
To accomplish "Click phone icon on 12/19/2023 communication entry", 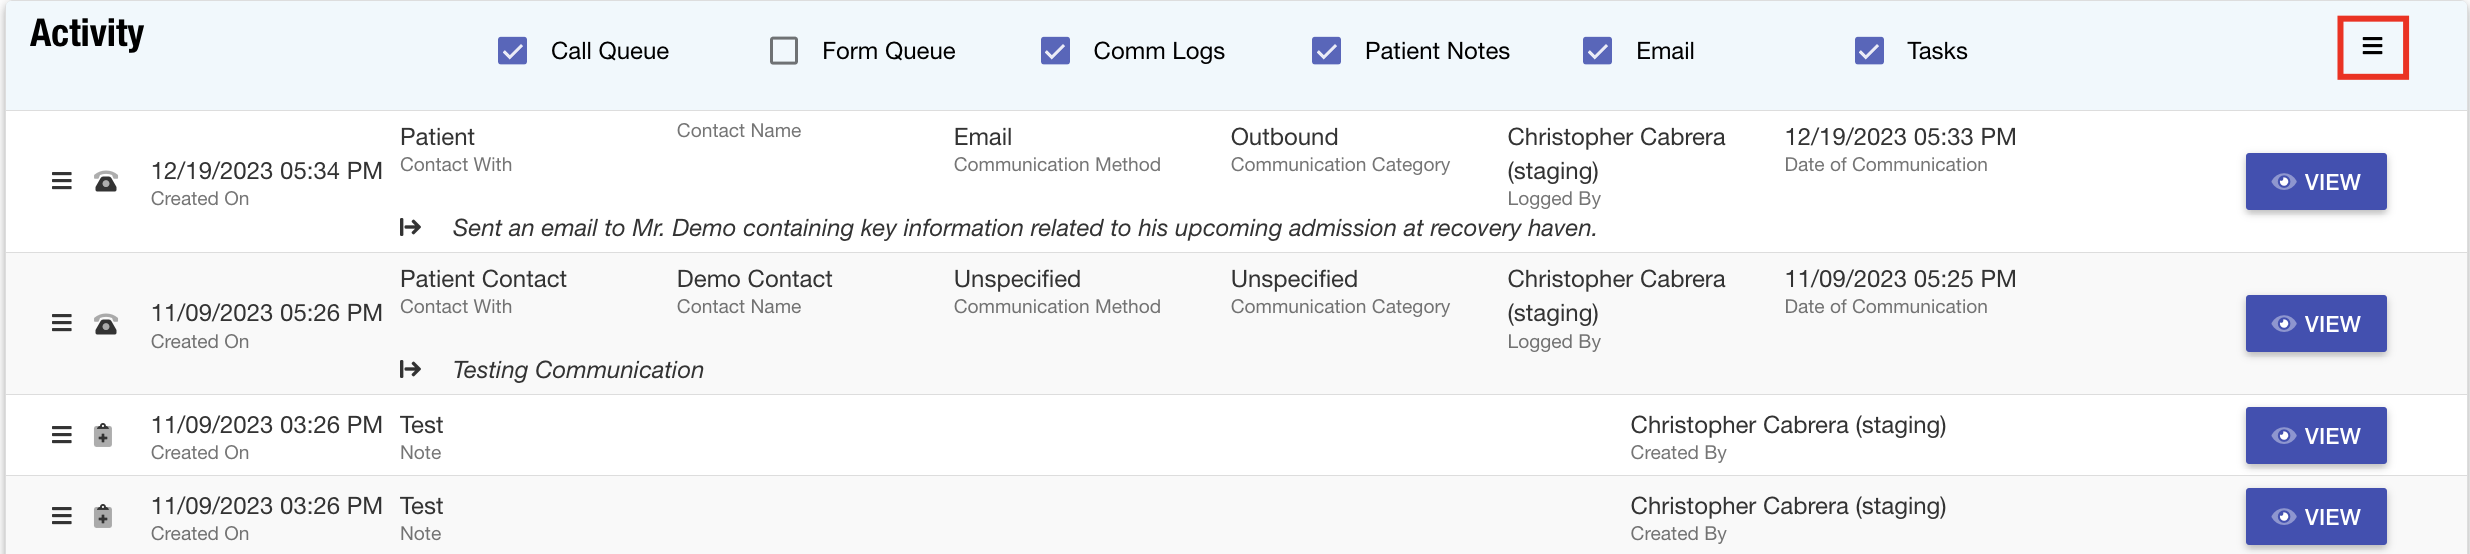I will coord(106,182).
